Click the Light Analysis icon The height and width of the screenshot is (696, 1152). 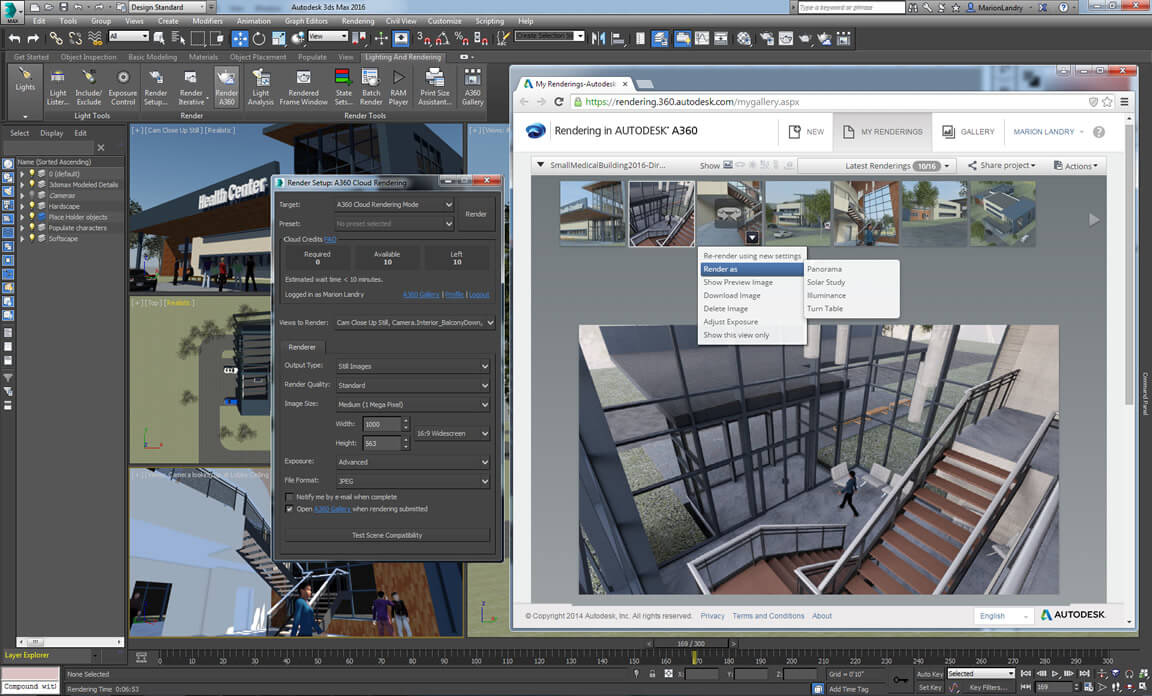coord(259,88)
